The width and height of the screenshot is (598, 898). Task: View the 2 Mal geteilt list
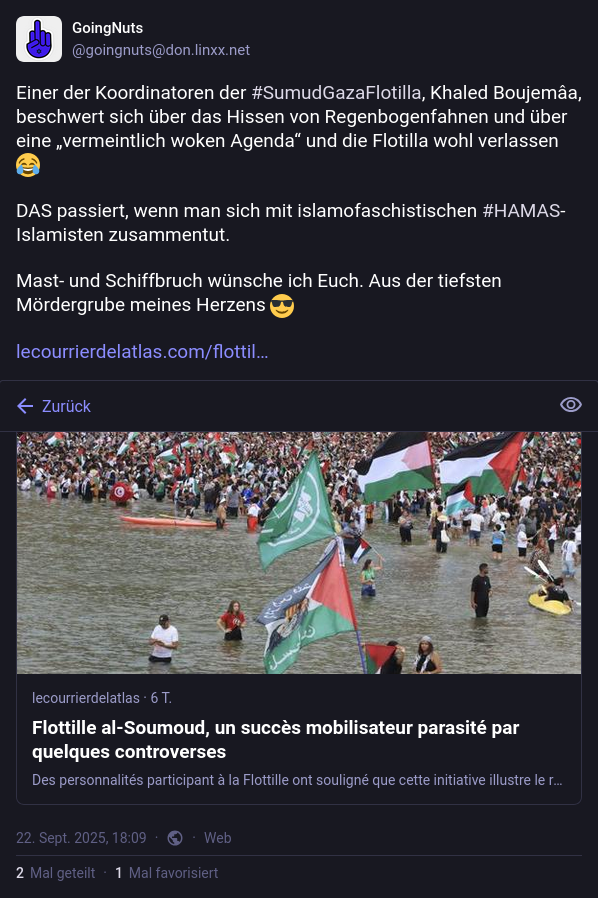(x=56, y=873)
